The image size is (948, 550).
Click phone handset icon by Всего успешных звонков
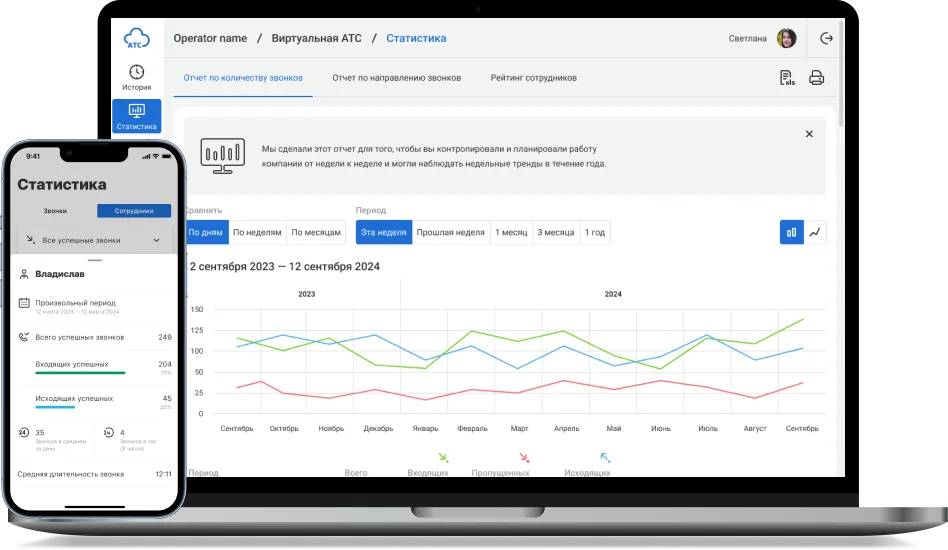click(24, 337)
